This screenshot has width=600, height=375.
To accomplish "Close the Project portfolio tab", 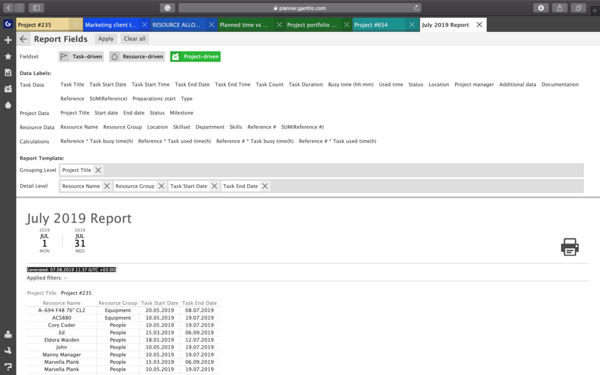I will [346, 24].
